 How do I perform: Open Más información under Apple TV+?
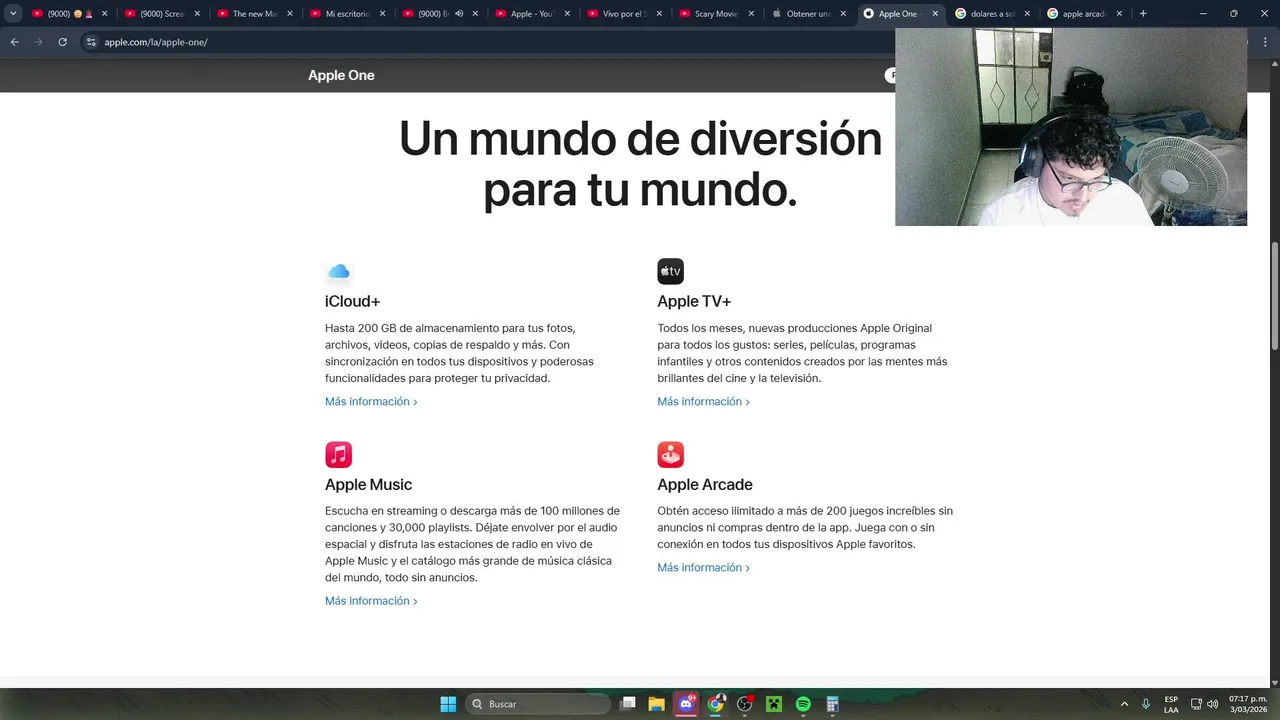pyautogui.click(x=703, y=401)
